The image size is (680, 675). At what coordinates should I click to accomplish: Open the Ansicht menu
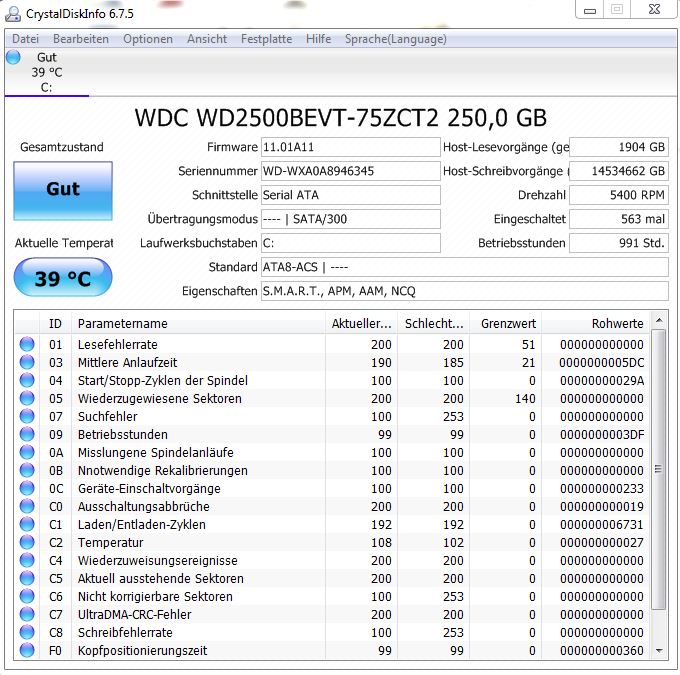pos(207,39)
